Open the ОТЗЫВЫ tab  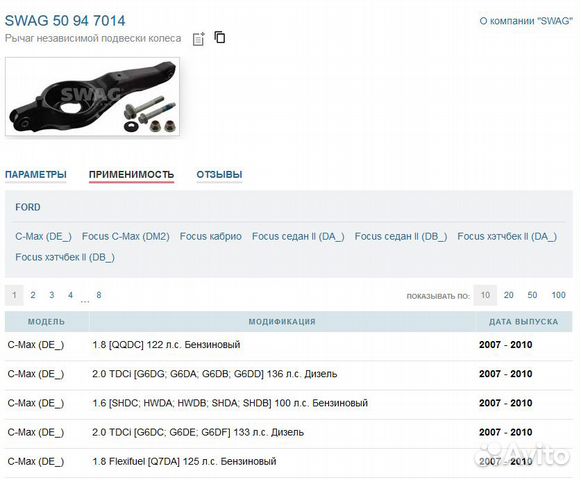coord(219,175)
